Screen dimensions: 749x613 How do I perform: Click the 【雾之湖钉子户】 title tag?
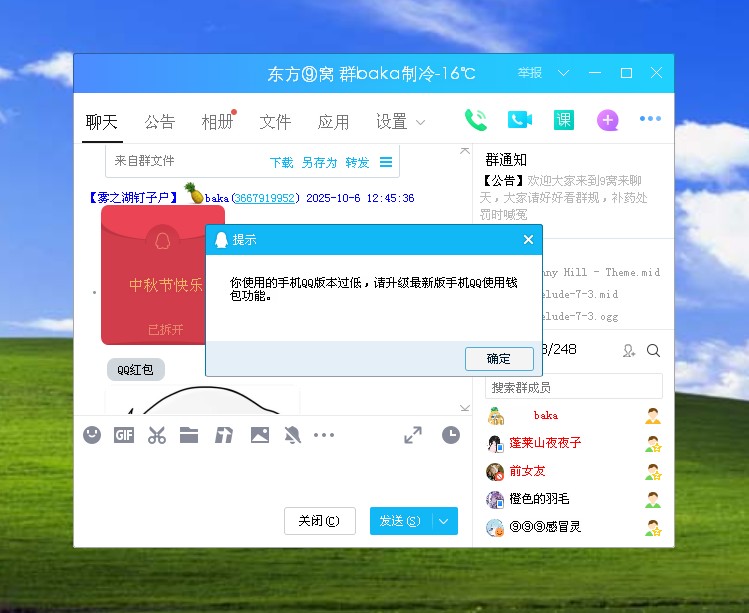pos(133,198)
